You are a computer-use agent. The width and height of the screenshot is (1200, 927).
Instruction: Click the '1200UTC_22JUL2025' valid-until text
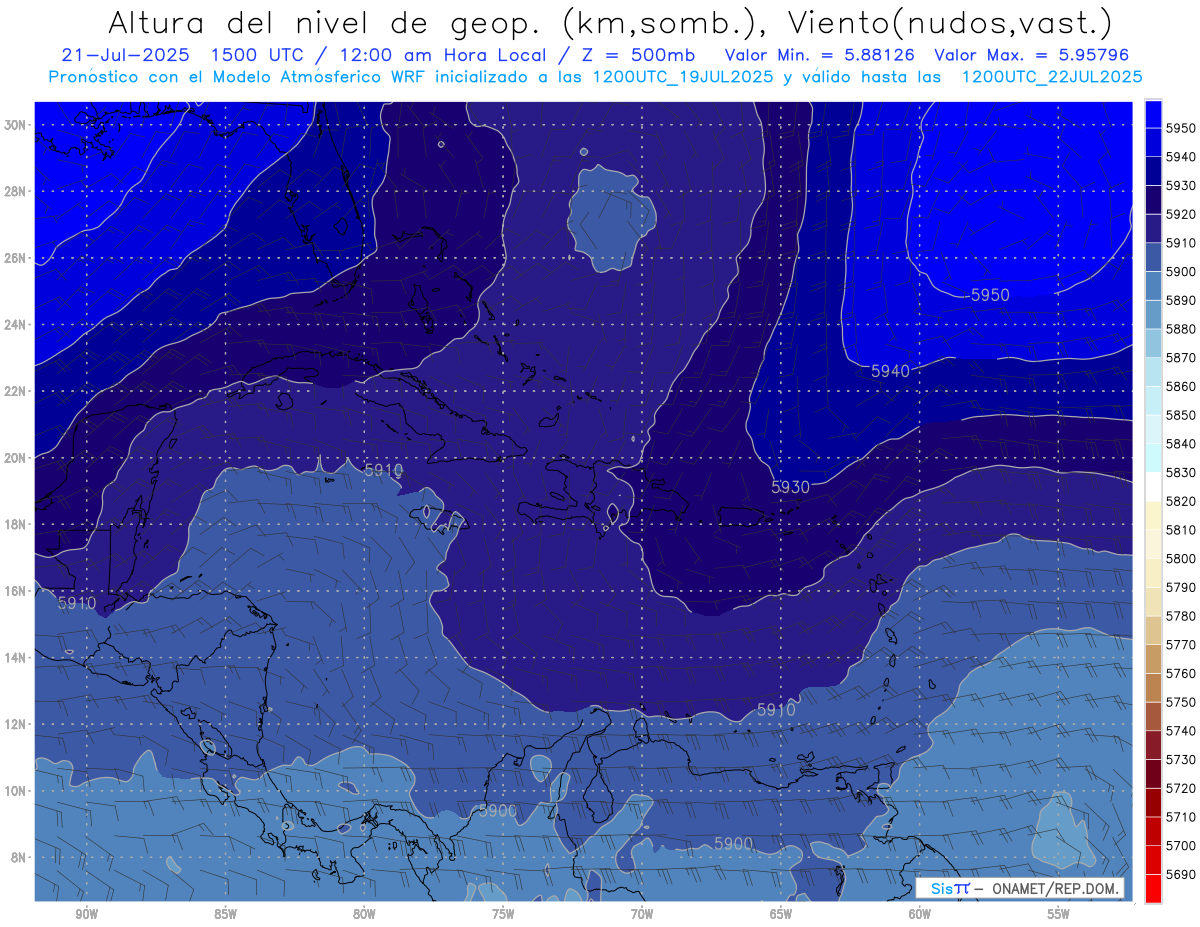click(1052, 76)
